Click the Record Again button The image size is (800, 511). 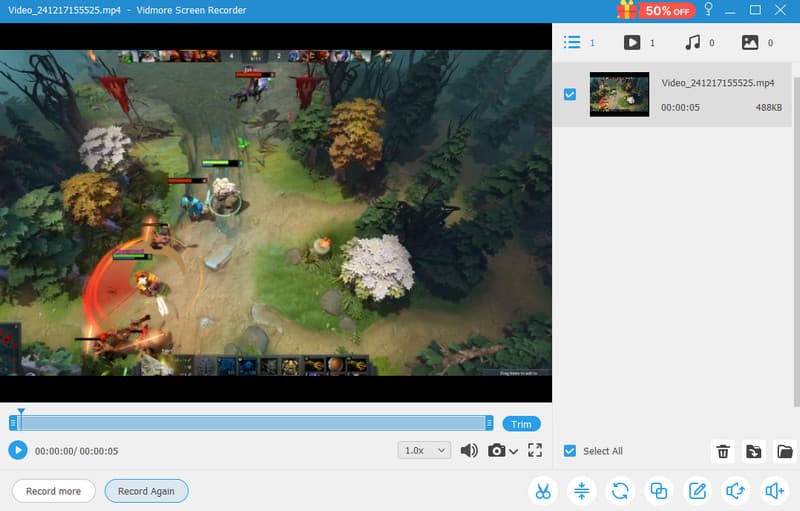tap(146, 491)
